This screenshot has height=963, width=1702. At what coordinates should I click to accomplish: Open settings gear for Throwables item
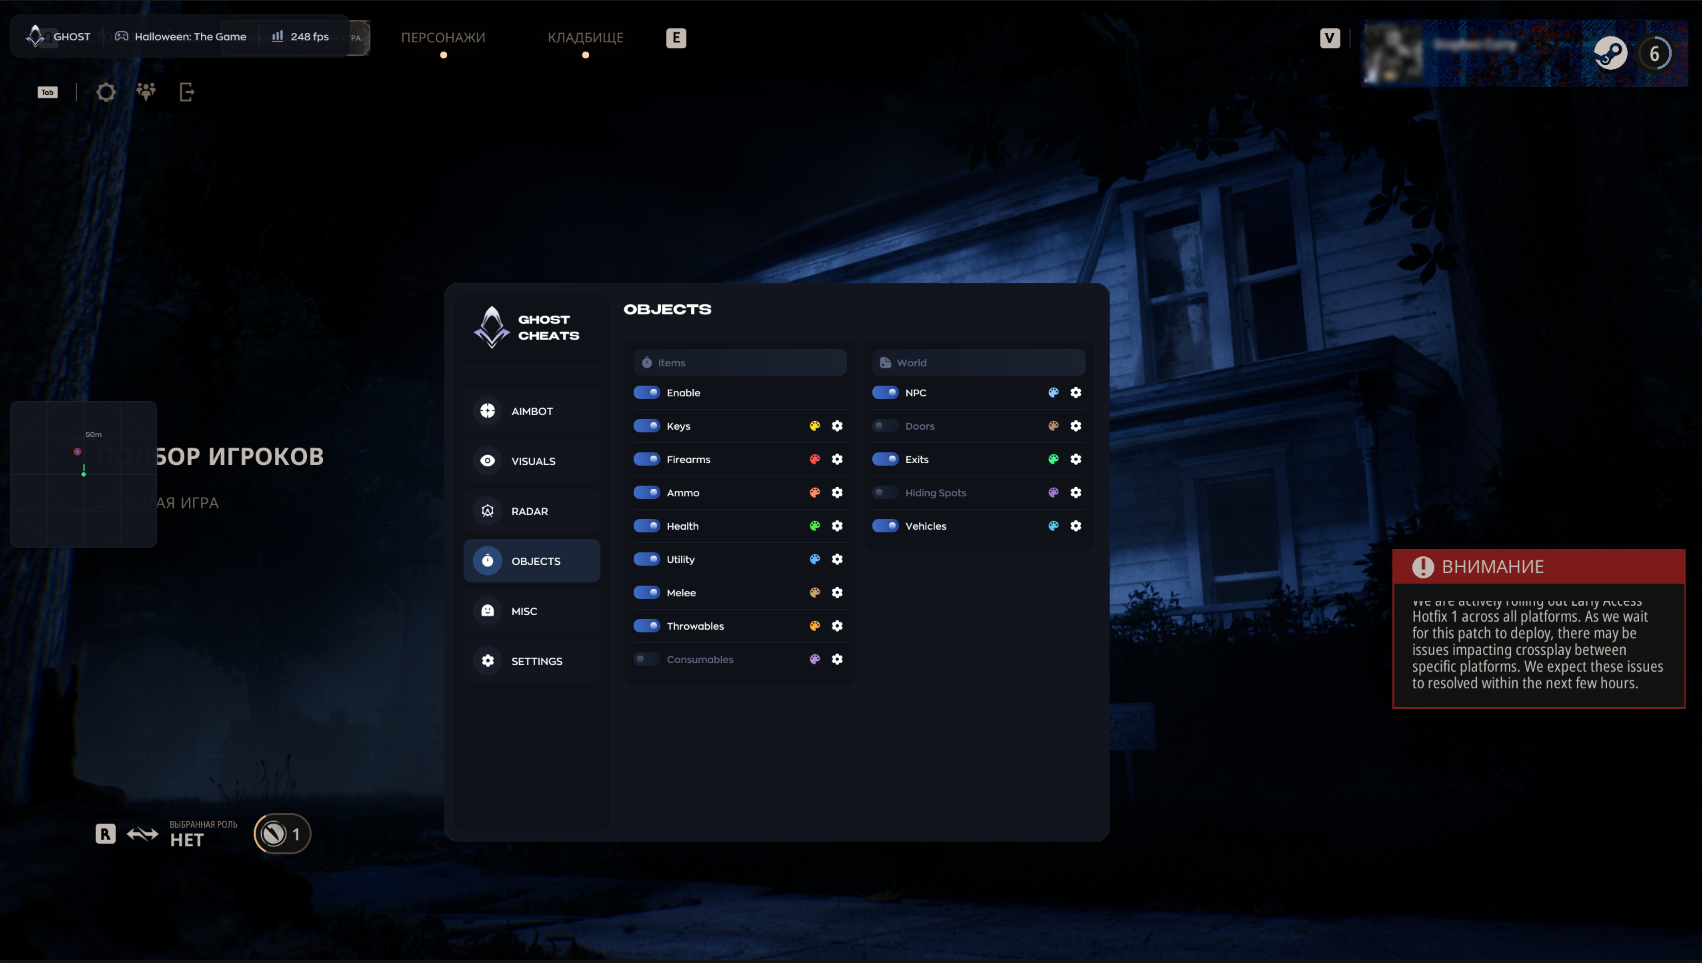point(837,626)
